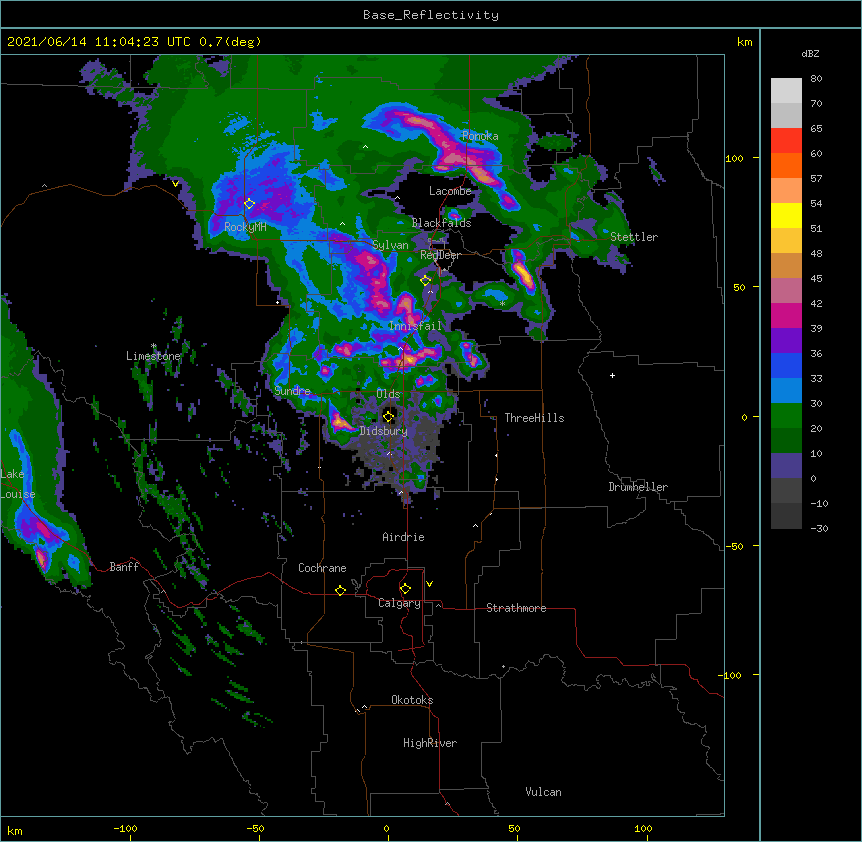This screenshot has height=842, width=862.
Task: Click the asterisk marker above Limestone
Action: click(x=153, y=346)
